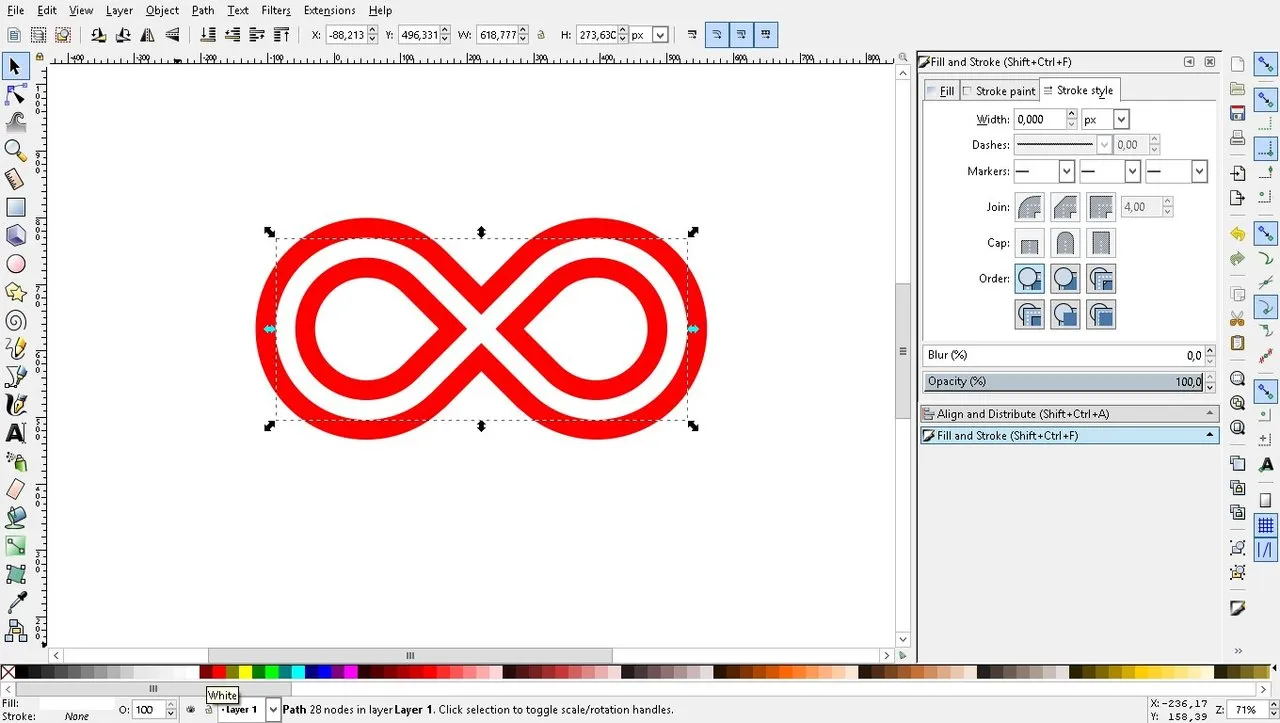Select the Tweak tool
This screenshot has height=723, width=1280.
click(15, 122)
